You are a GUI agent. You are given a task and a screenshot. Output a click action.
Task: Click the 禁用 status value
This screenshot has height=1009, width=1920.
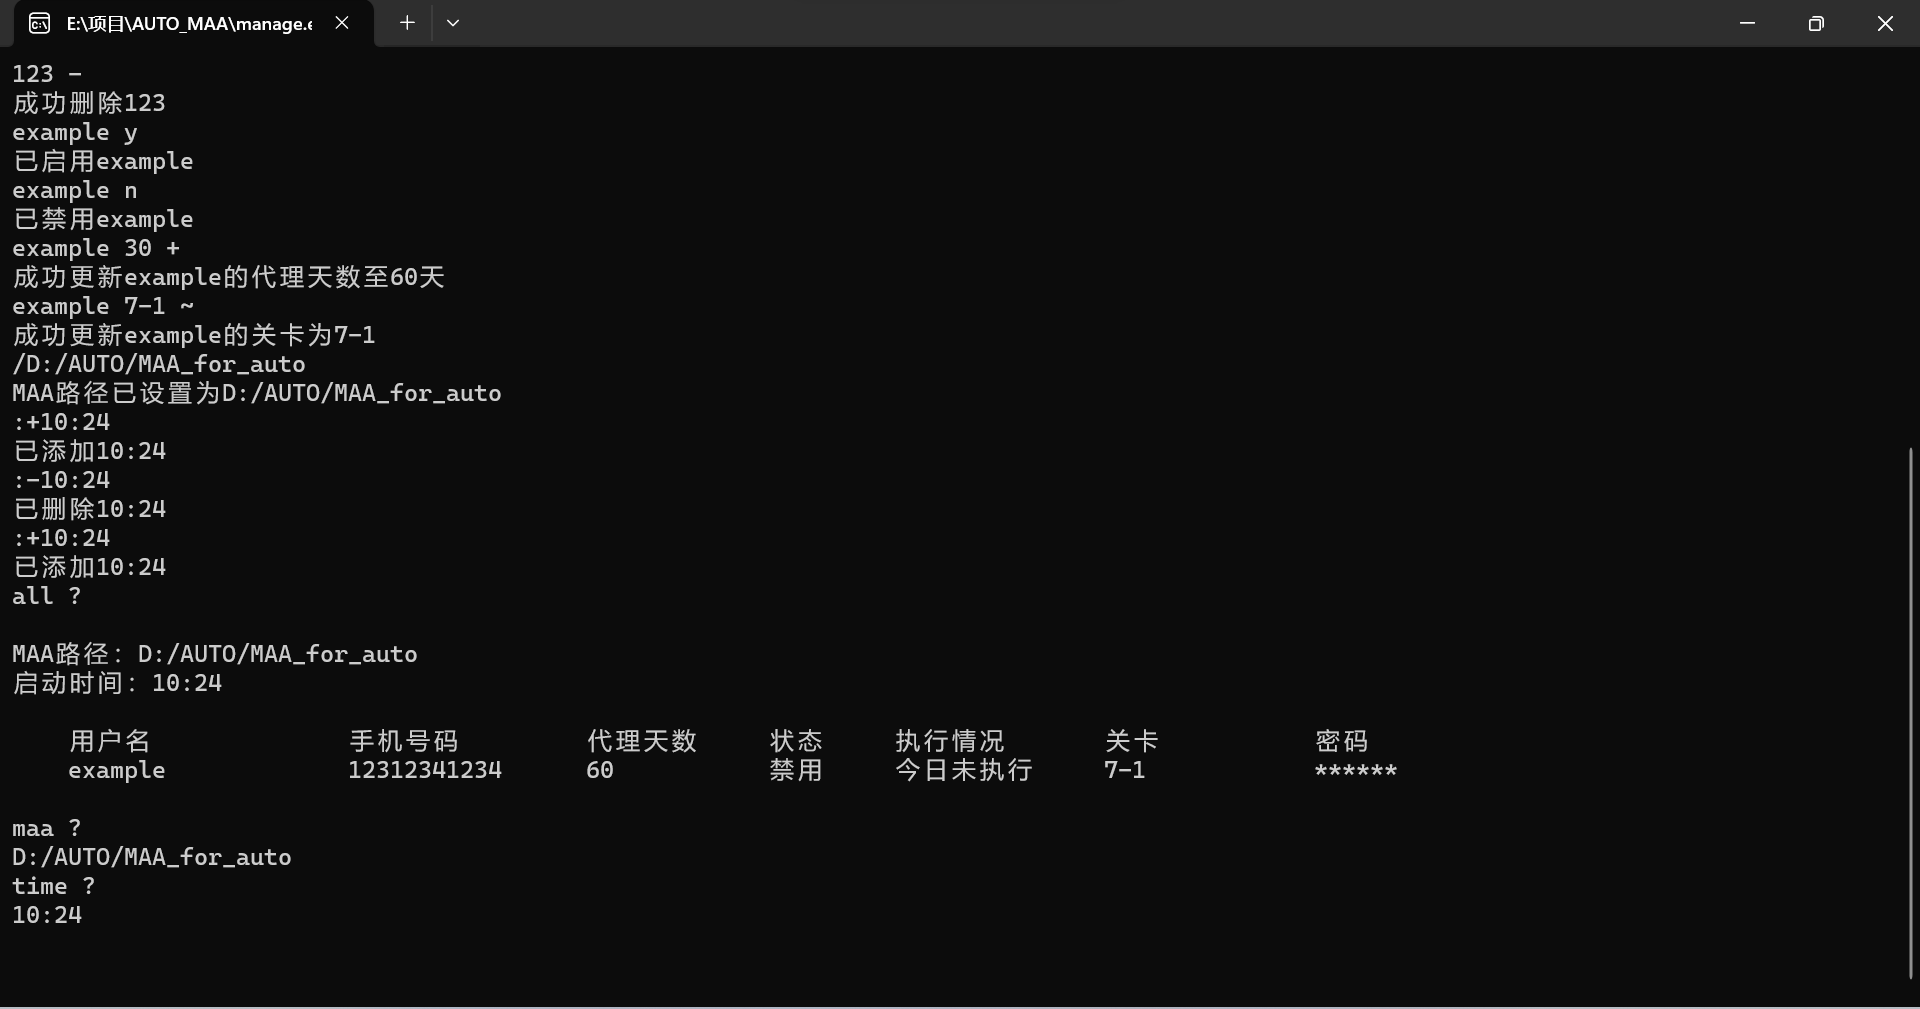tap(796, 770)
